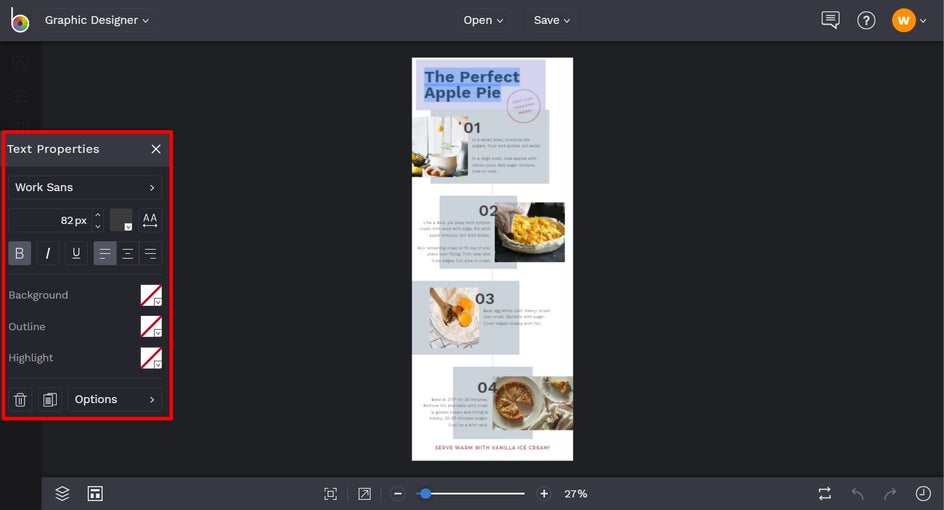
Task: Open the text Options submenu
Action: 115,399
